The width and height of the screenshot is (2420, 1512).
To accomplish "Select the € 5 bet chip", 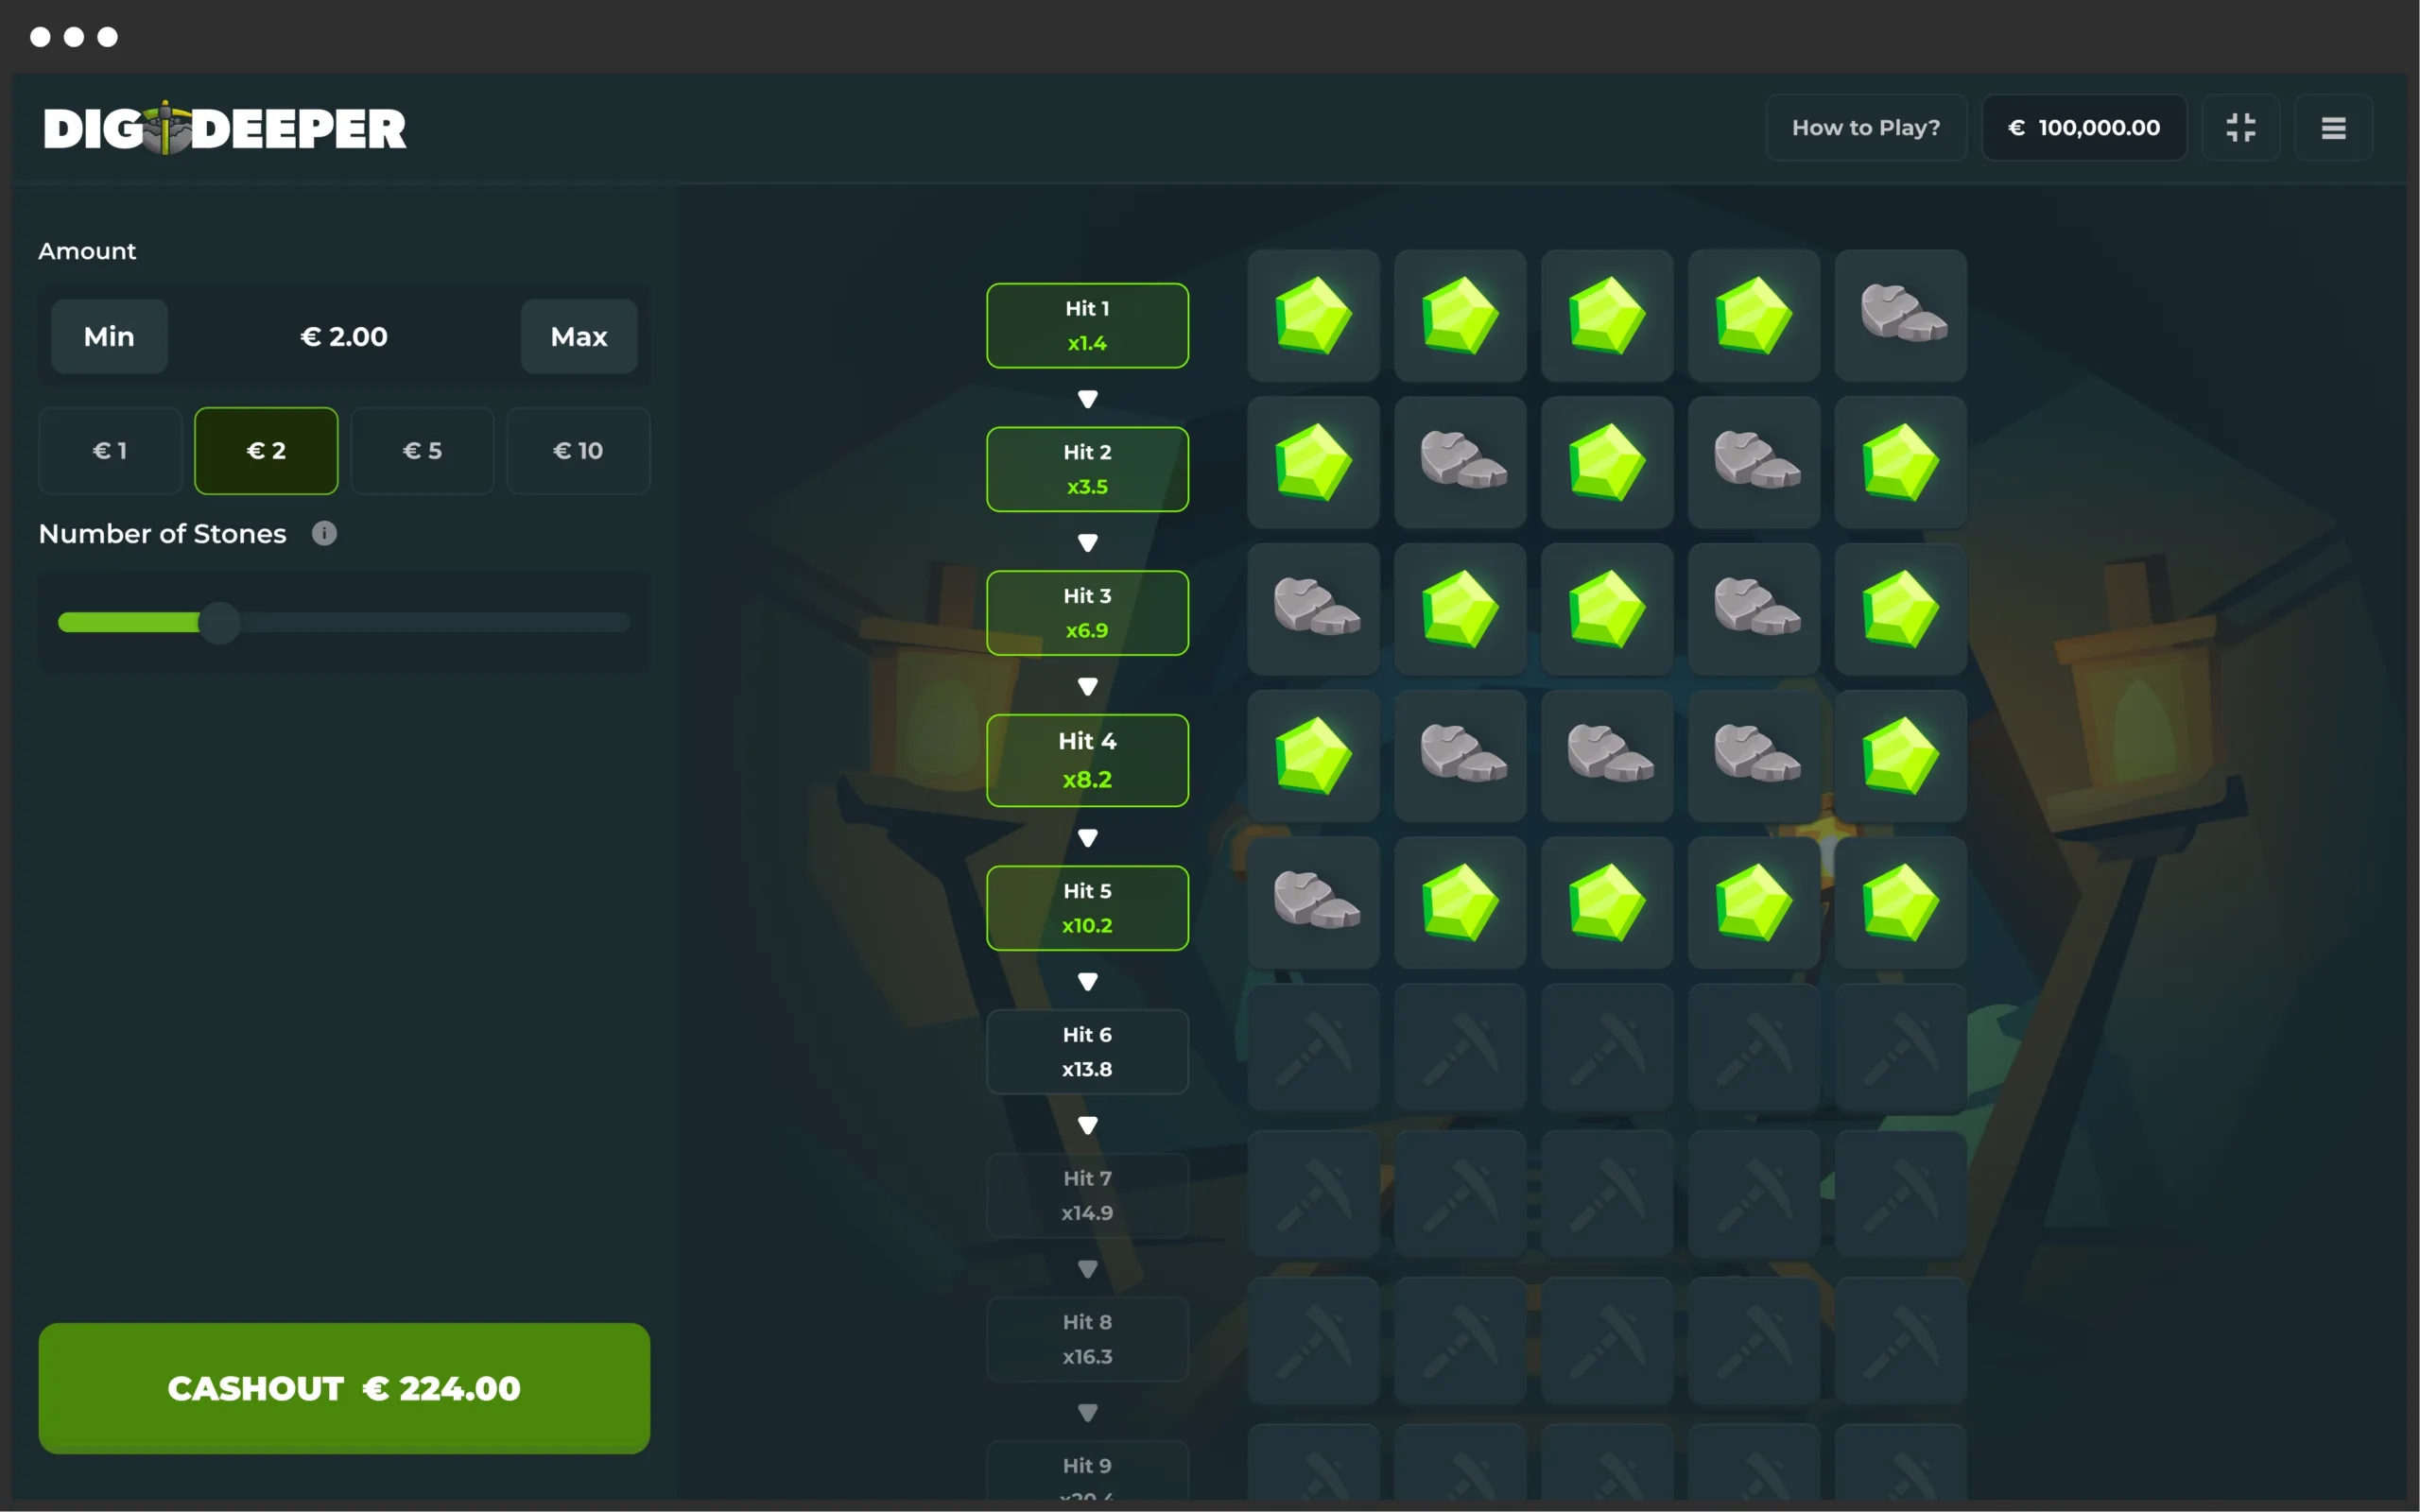I will pos(422,451).
